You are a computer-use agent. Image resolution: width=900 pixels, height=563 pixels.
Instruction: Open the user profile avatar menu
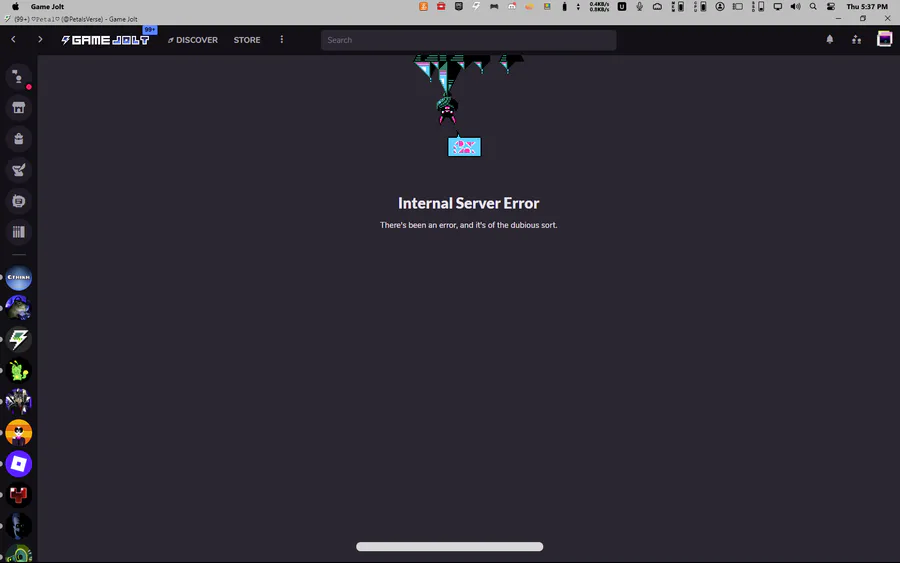point(884,39)
